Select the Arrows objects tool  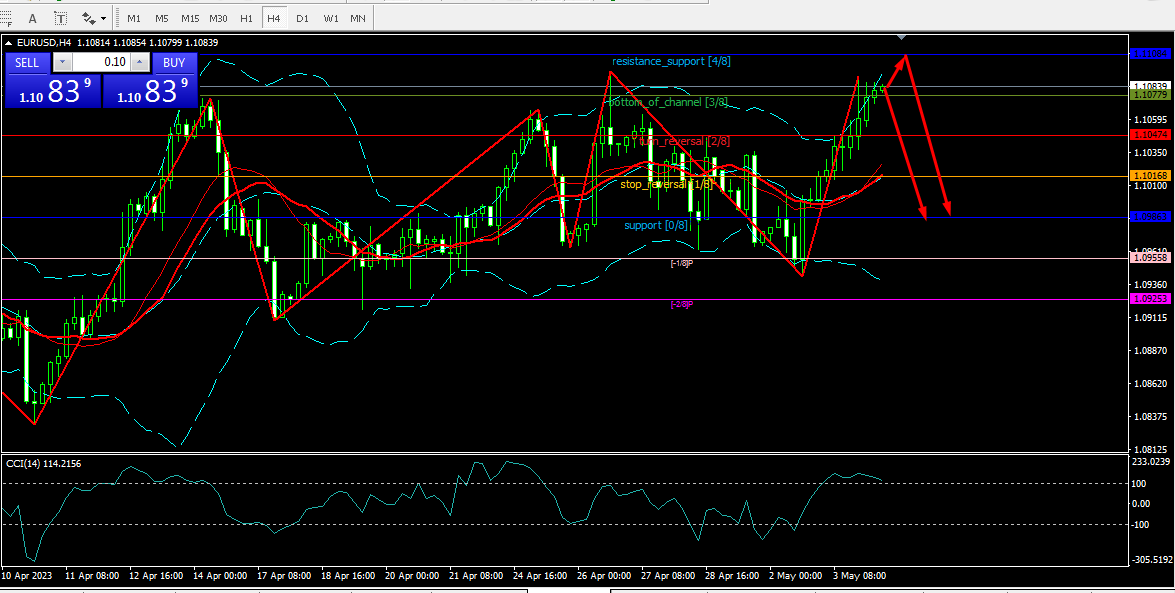88,17
